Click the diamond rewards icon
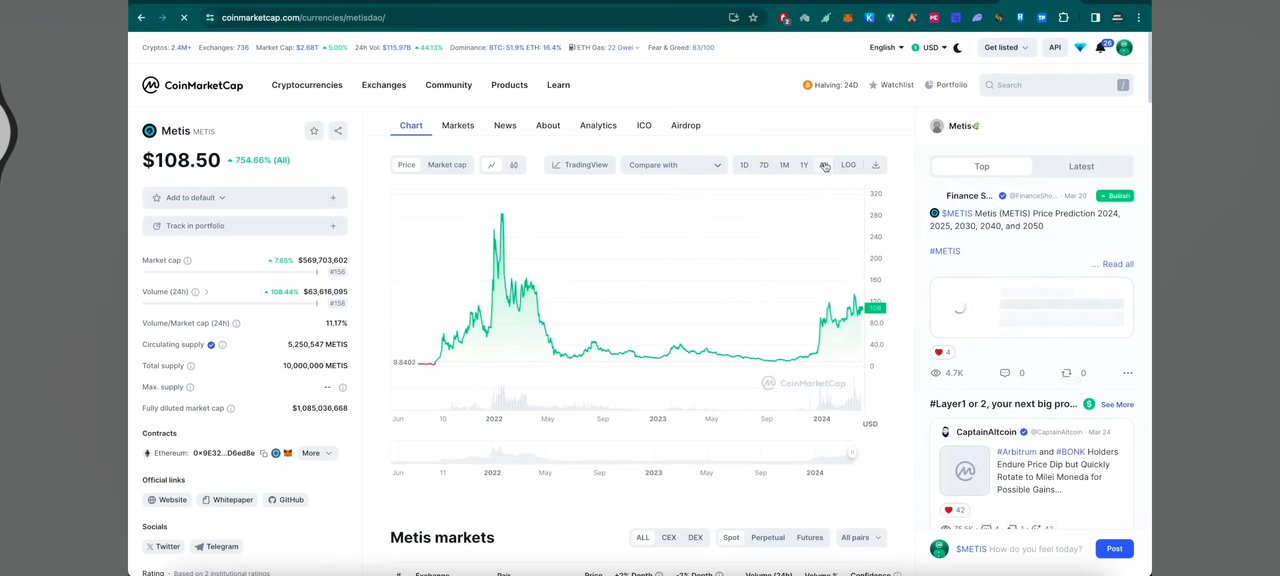The image size is (1280, 576). [1080, 47]
